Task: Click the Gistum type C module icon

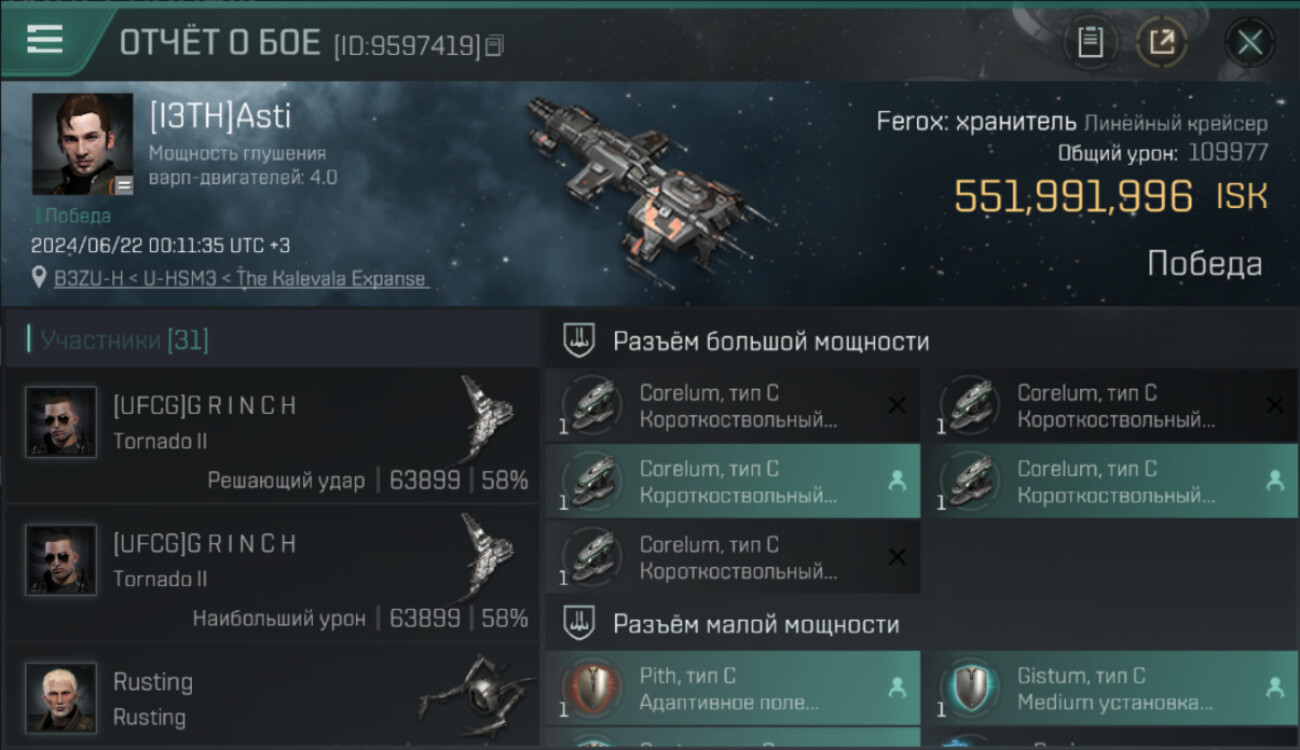Action: pos(967,688)
